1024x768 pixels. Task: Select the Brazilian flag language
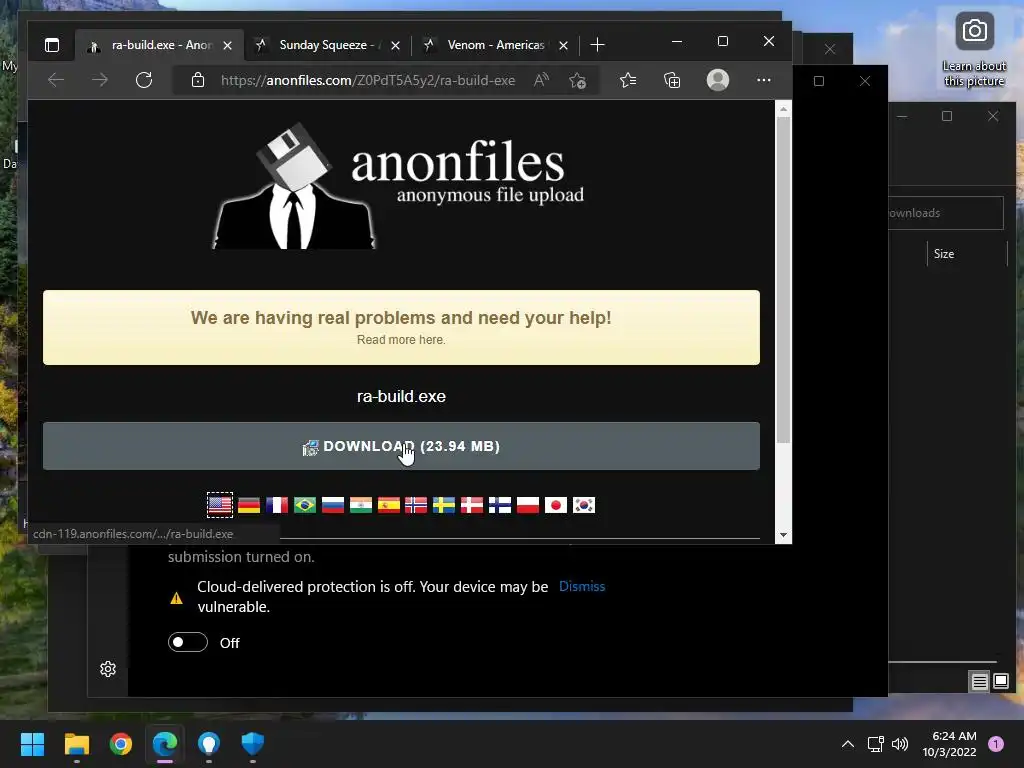click(305, 505)
